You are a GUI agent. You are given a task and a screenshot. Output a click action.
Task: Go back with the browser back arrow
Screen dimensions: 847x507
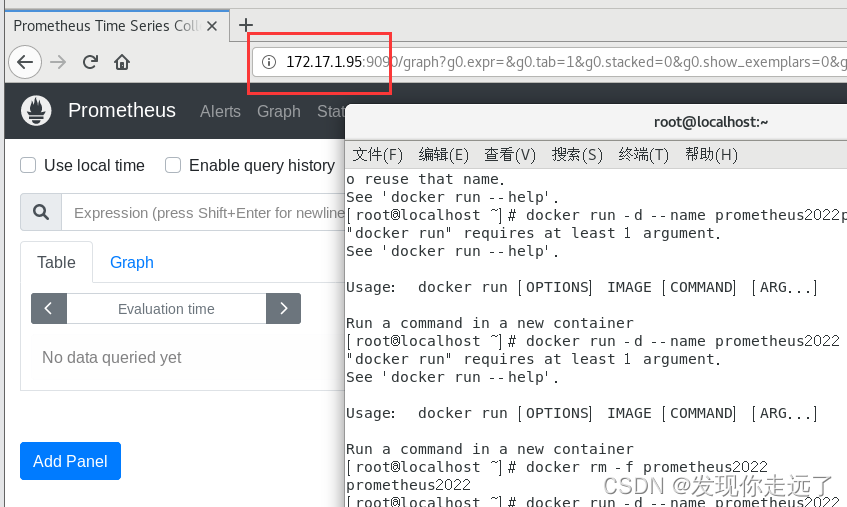coord(25,62)
